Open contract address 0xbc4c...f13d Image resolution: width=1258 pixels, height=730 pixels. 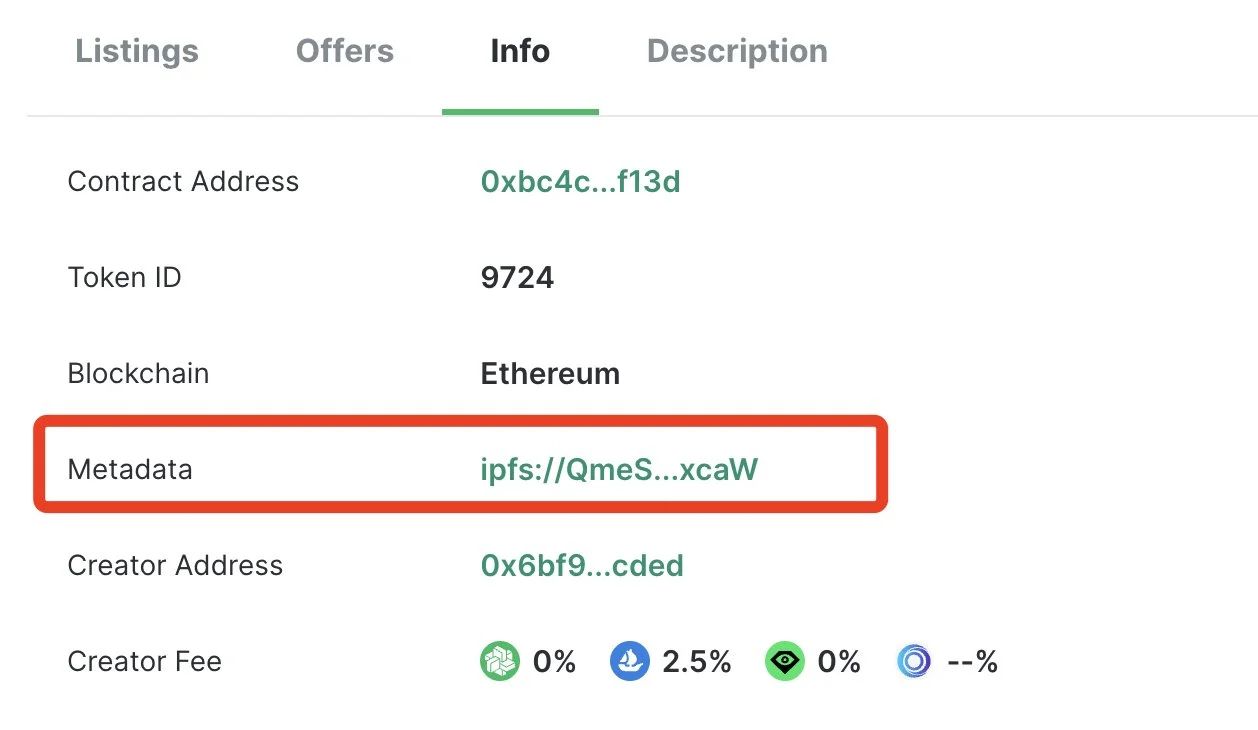581,183
